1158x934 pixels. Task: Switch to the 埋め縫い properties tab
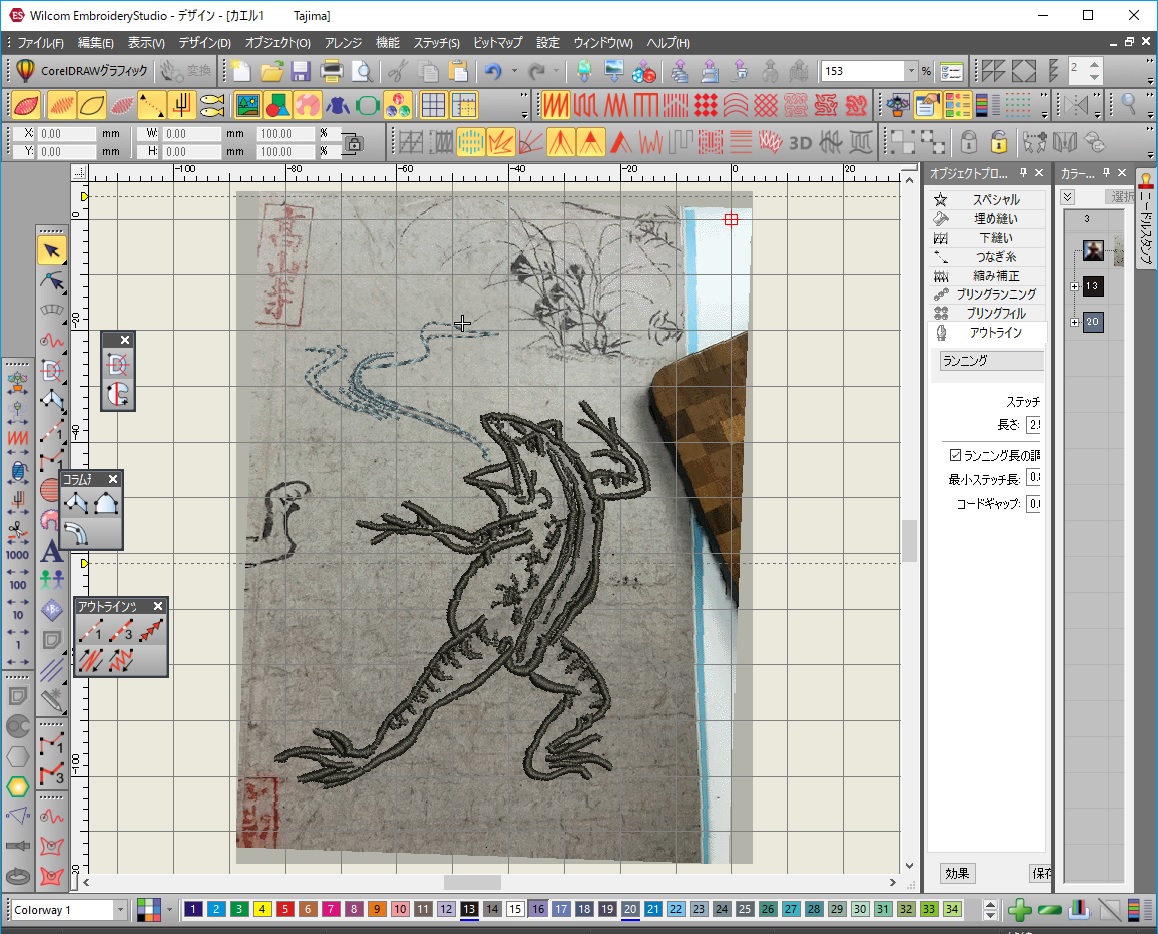coord(988,219)
